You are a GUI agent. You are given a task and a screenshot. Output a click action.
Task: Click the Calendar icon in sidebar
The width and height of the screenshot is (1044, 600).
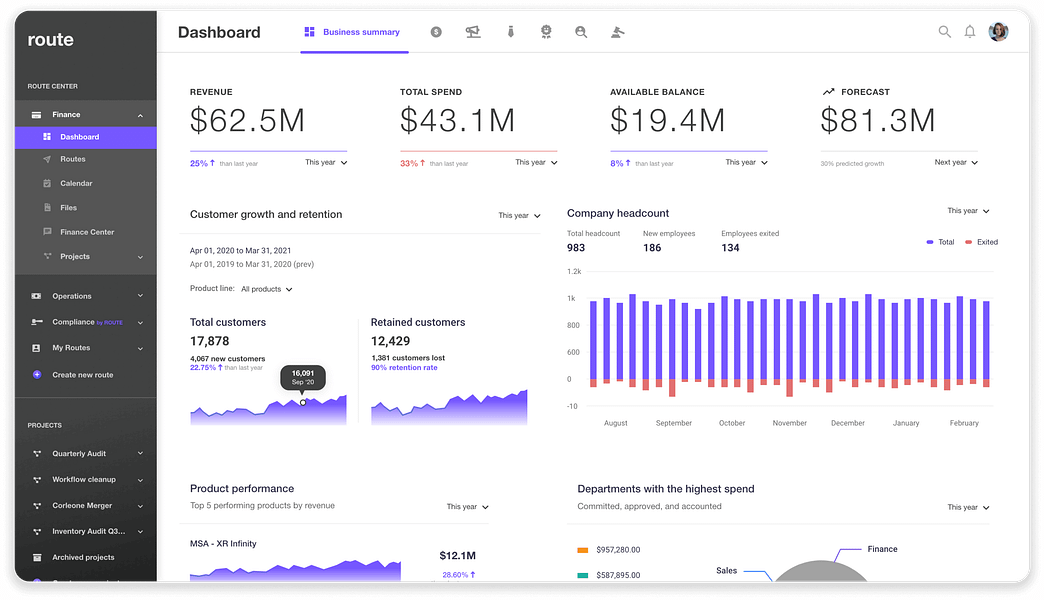click(x=47, y=183)
